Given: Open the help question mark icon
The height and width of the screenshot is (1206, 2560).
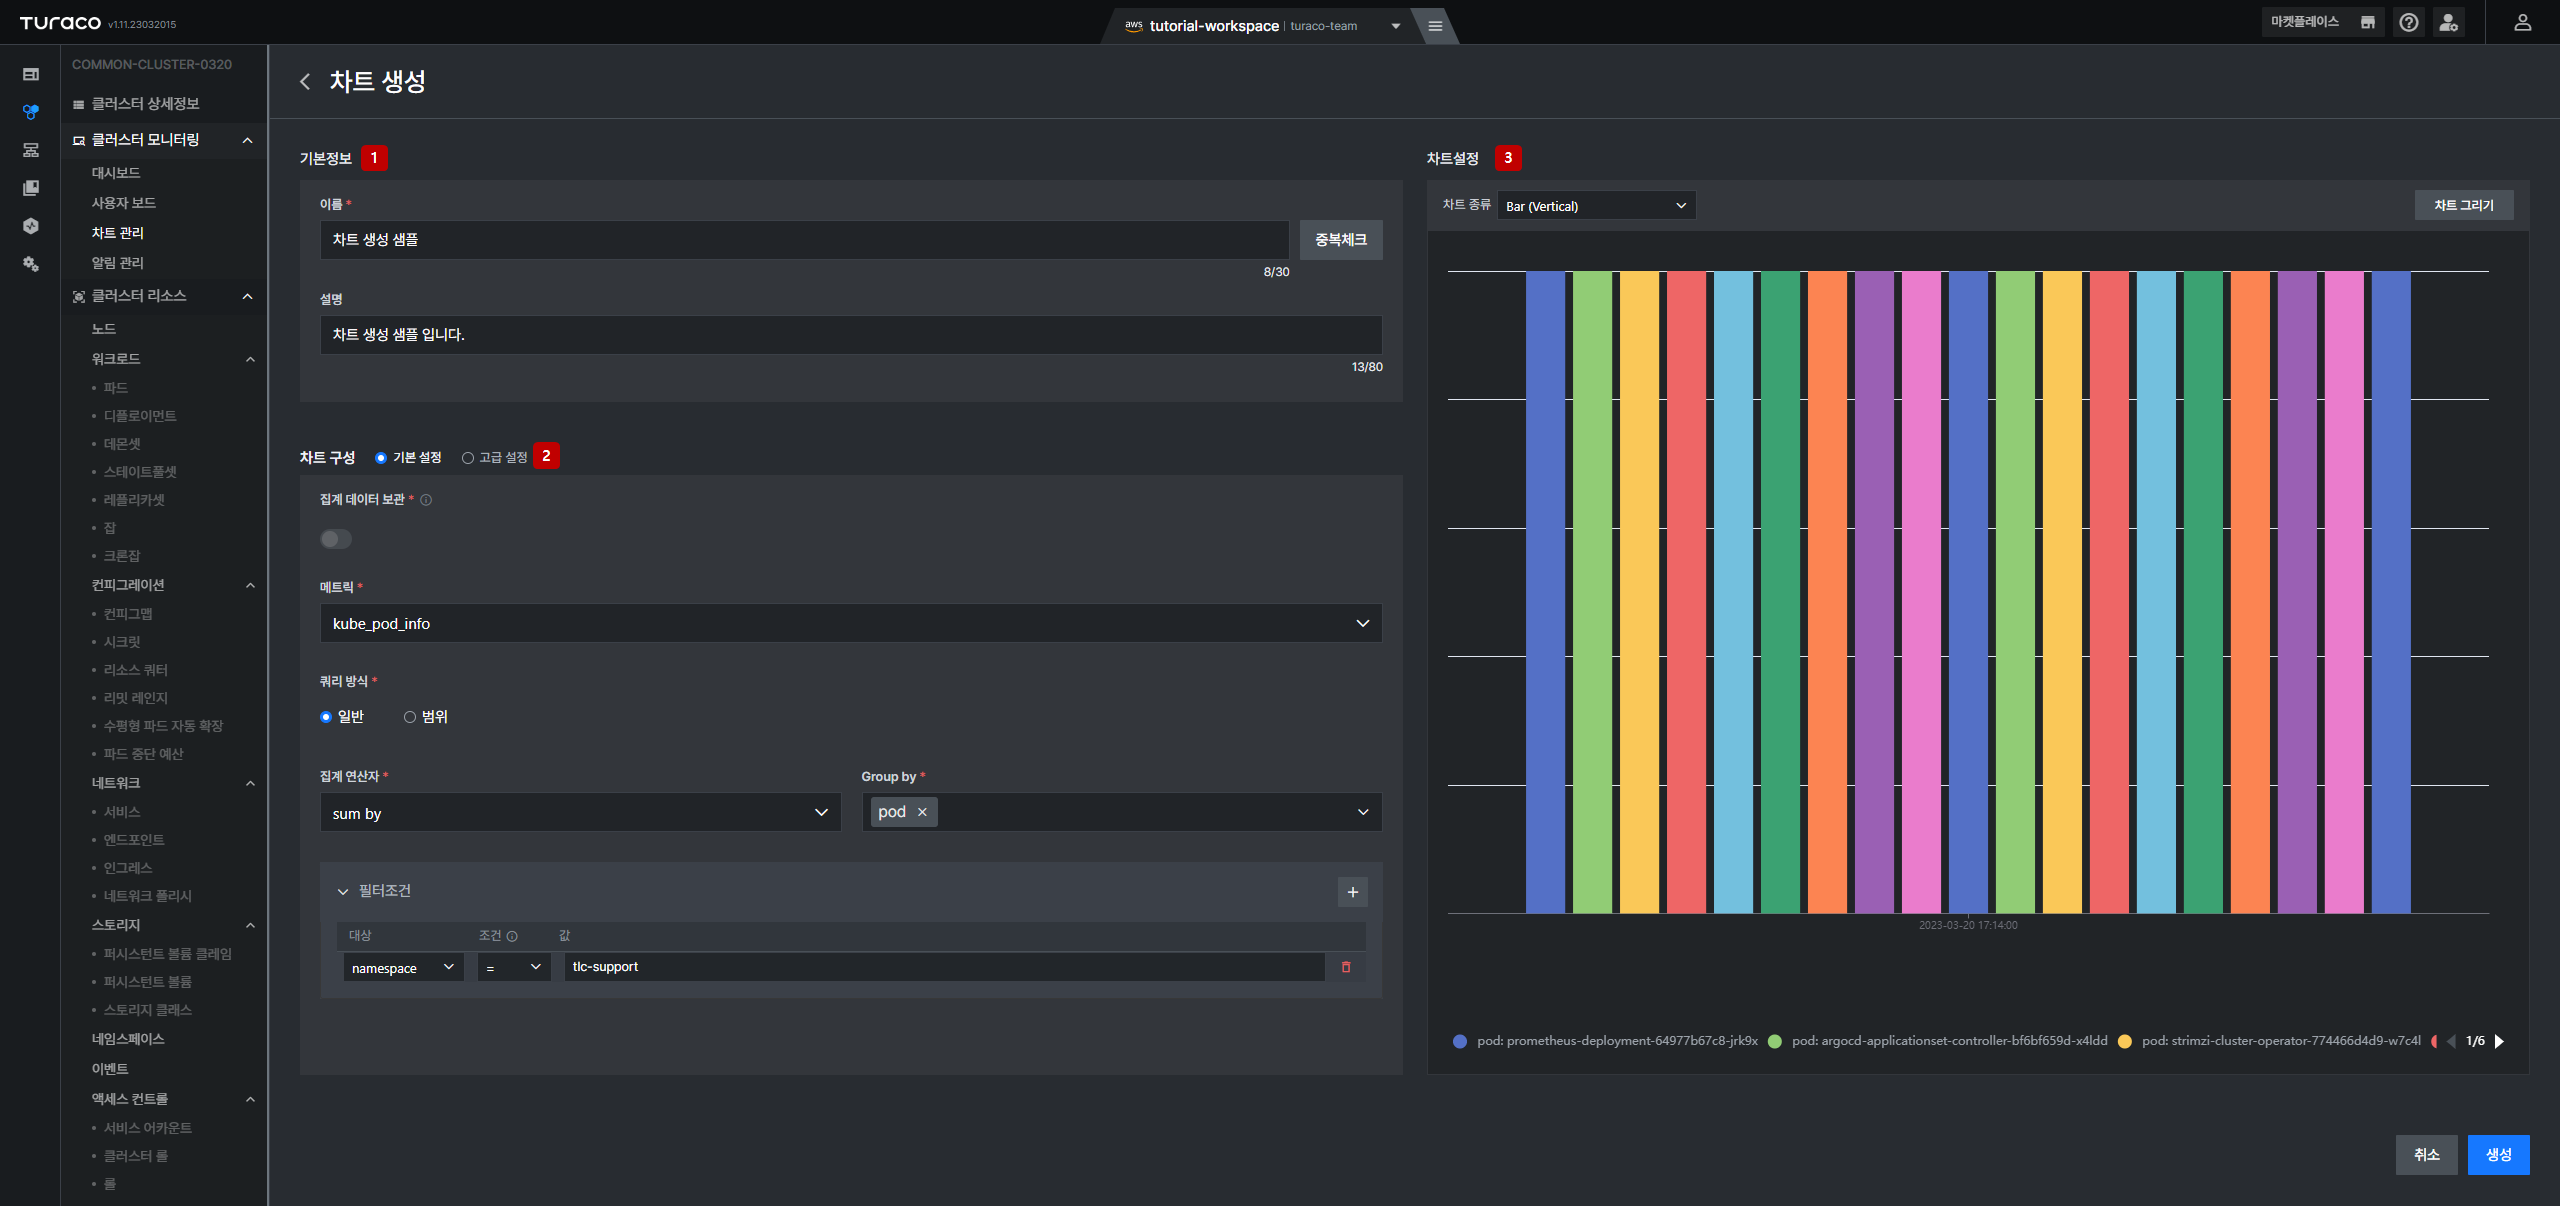Looking at the screenshot, I should (2409, 23).
